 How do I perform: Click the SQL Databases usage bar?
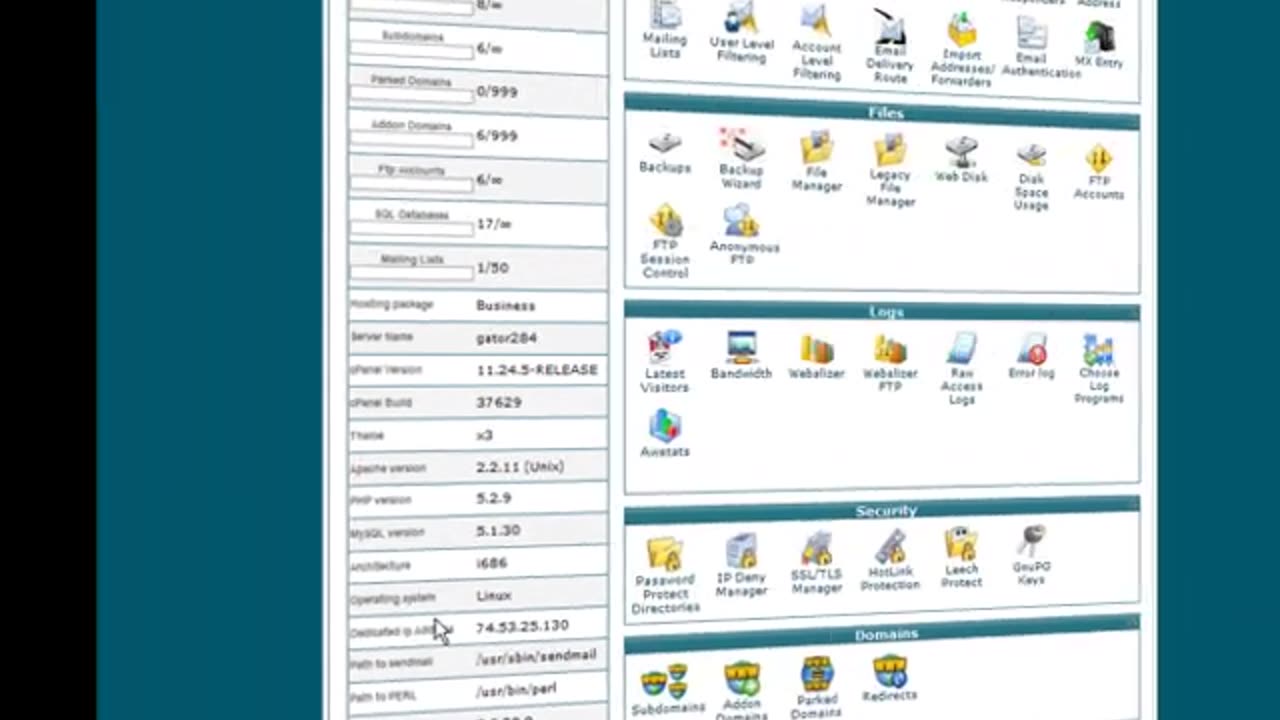[x=411, y=230]
